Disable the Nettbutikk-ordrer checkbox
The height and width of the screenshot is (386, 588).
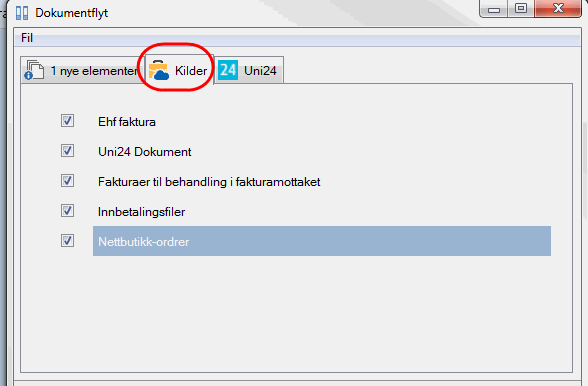pos(68,241)
